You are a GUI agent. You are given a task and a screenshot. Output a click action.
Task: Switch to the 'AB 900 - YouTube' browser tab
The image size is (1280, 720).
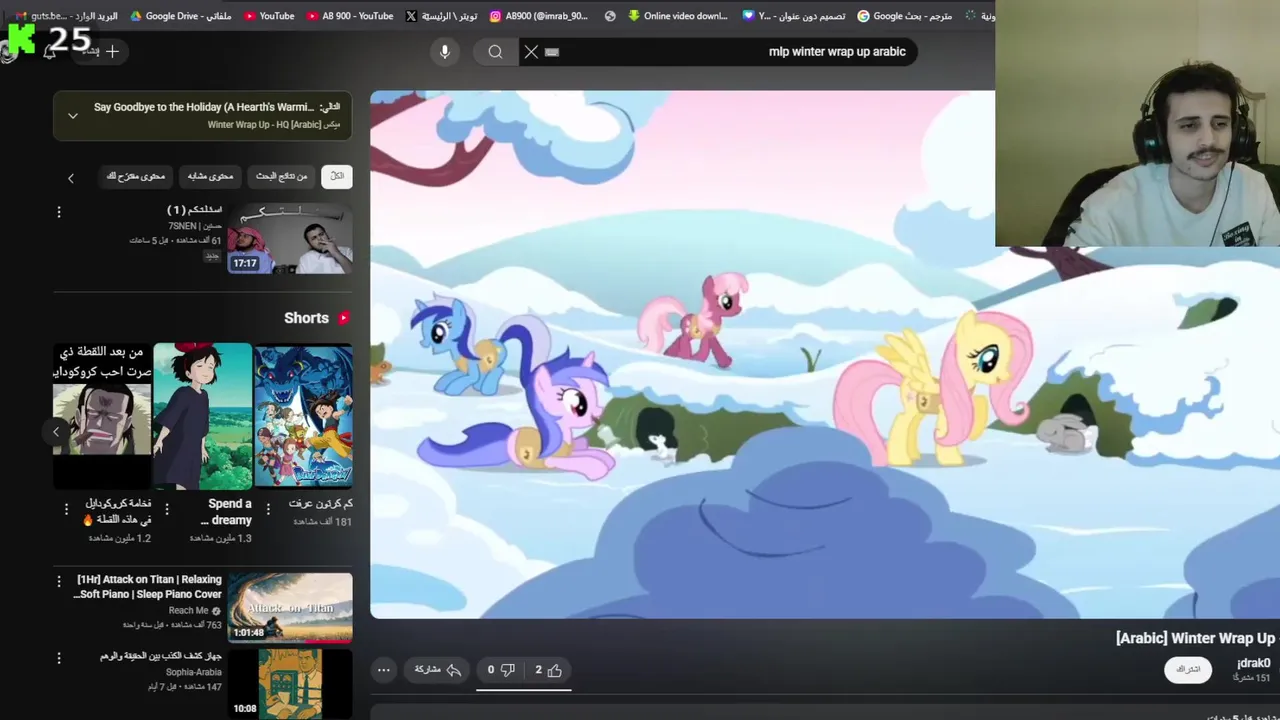[349, 16]
